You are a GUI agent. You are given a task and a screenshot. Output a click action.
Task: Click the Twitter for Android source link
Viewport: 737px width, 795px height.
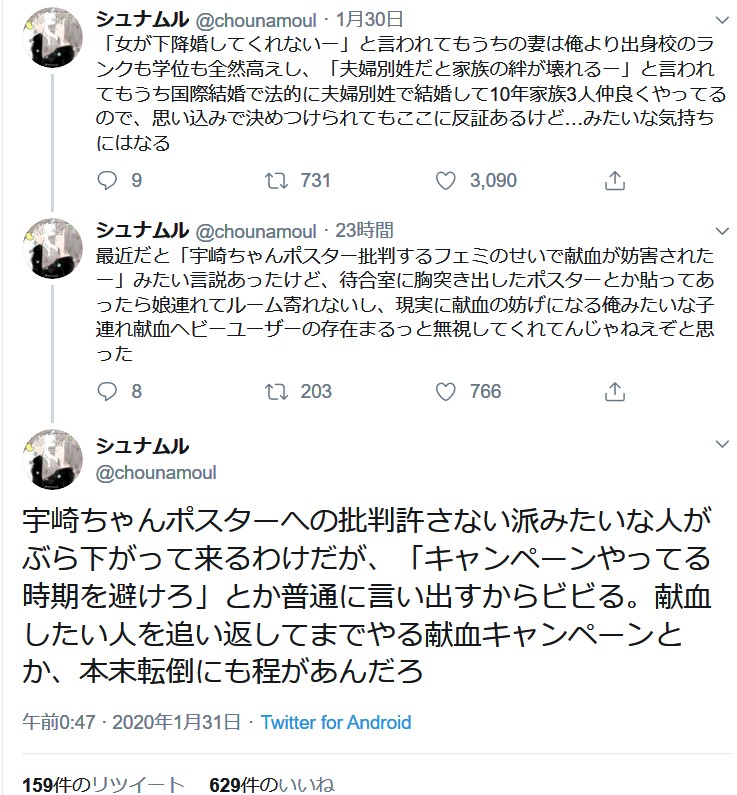click(x=336, y=722)
